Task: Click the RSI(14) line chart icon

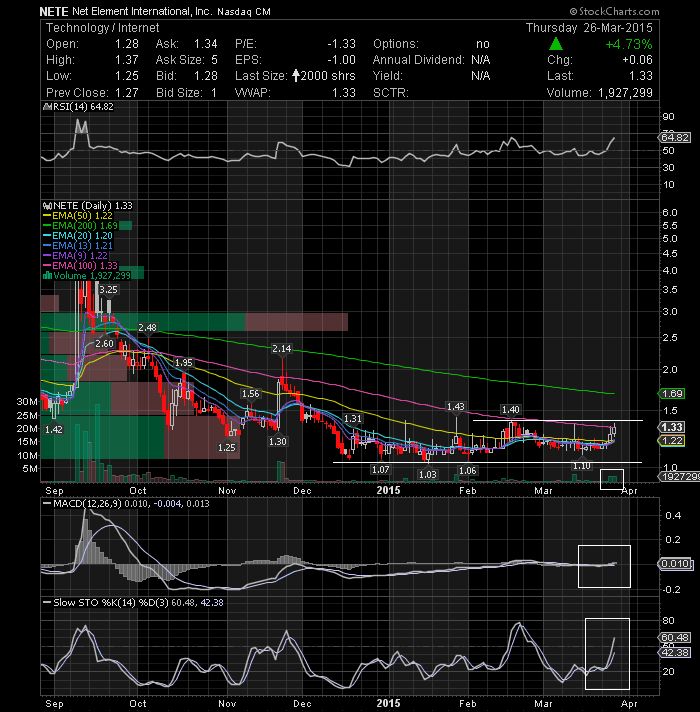Action: (47, 107)
